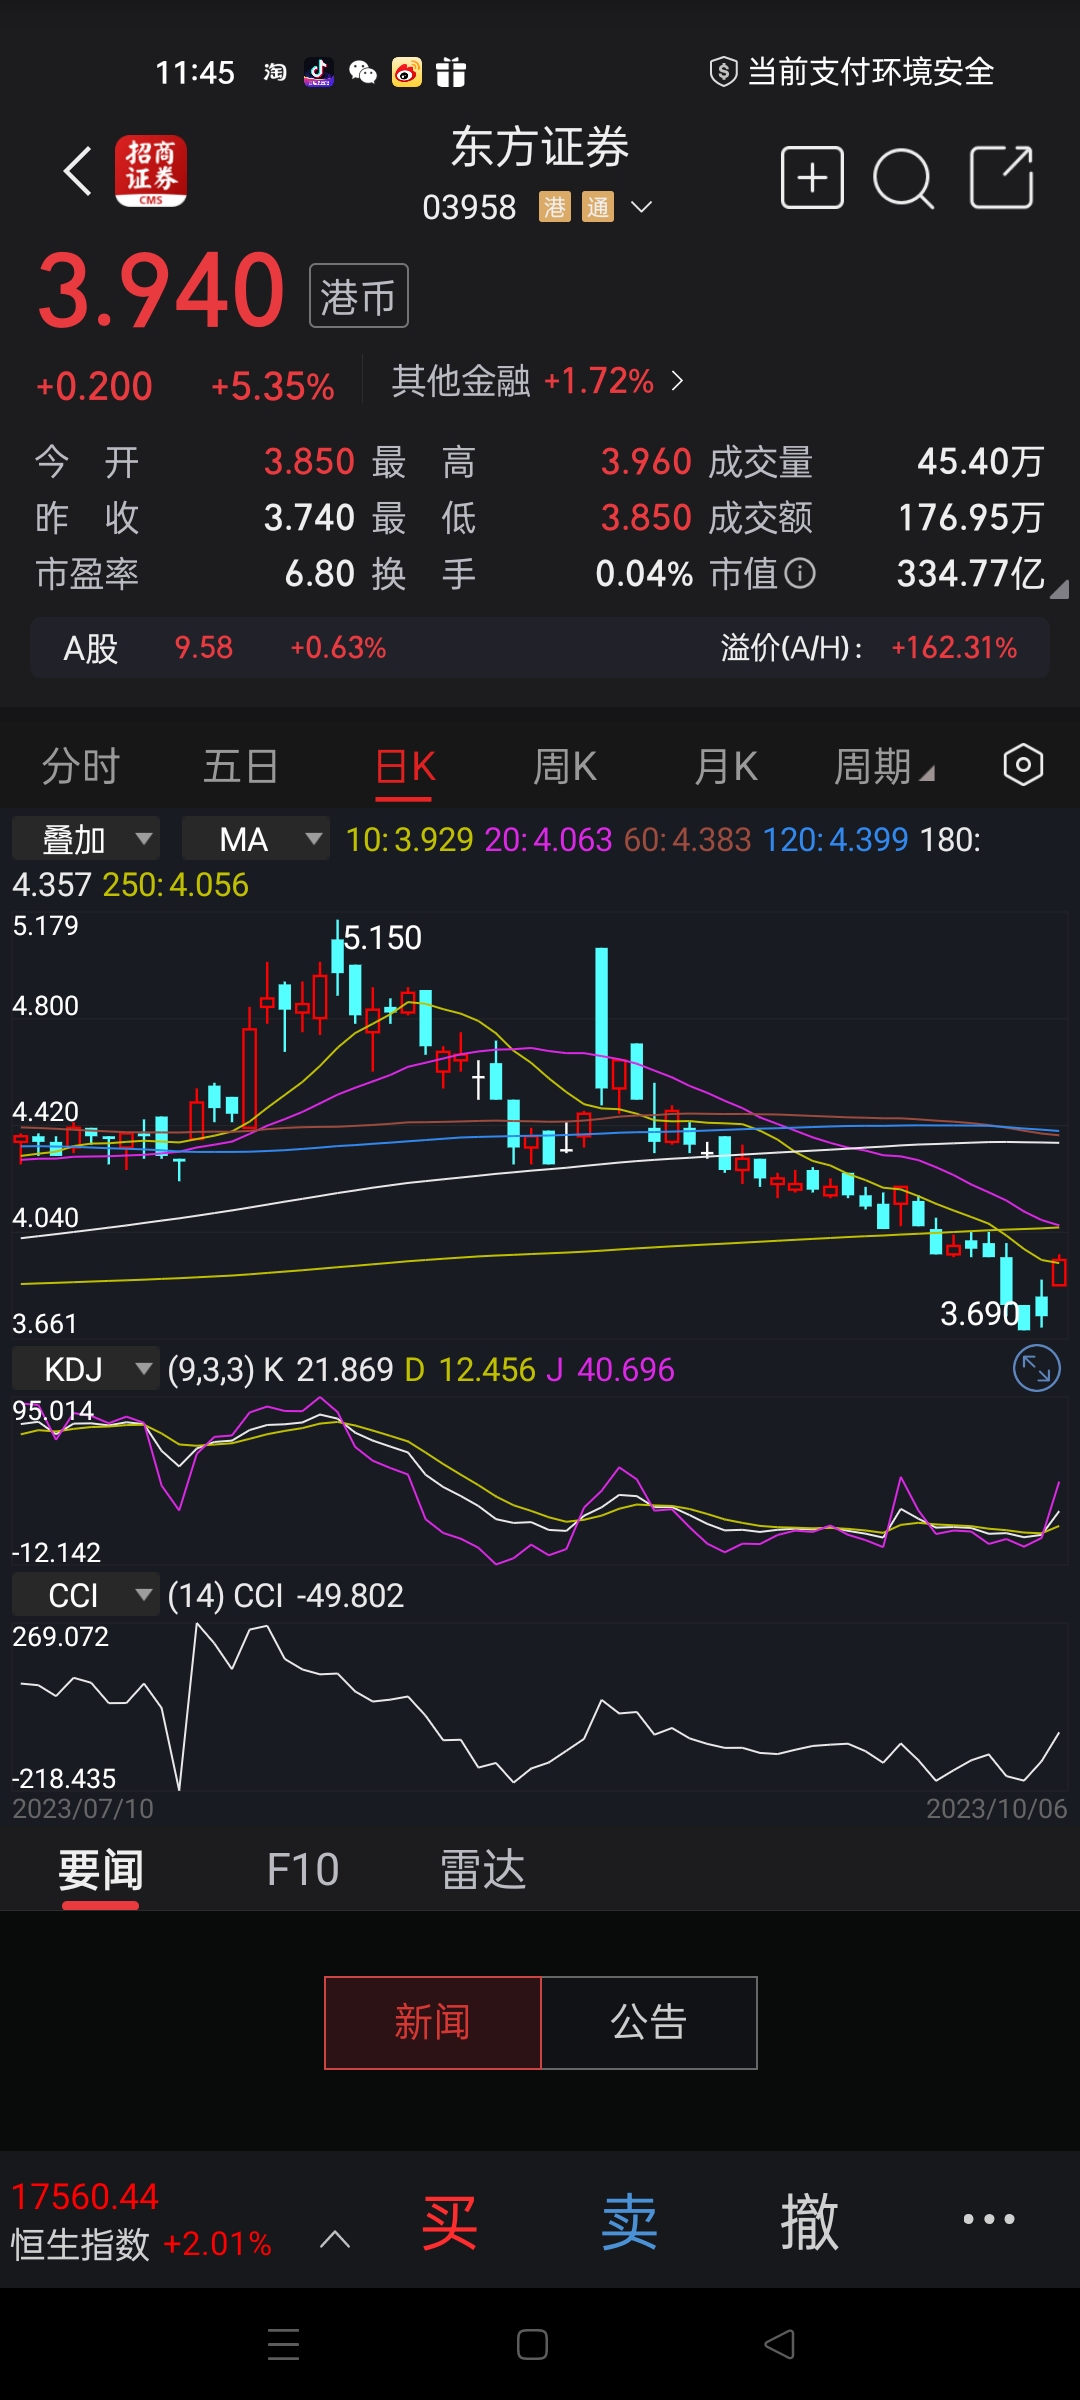This screenshot has height=2400, width=1080.
Task: Open the 周期 period dropdown
Action: pos(884,766)
